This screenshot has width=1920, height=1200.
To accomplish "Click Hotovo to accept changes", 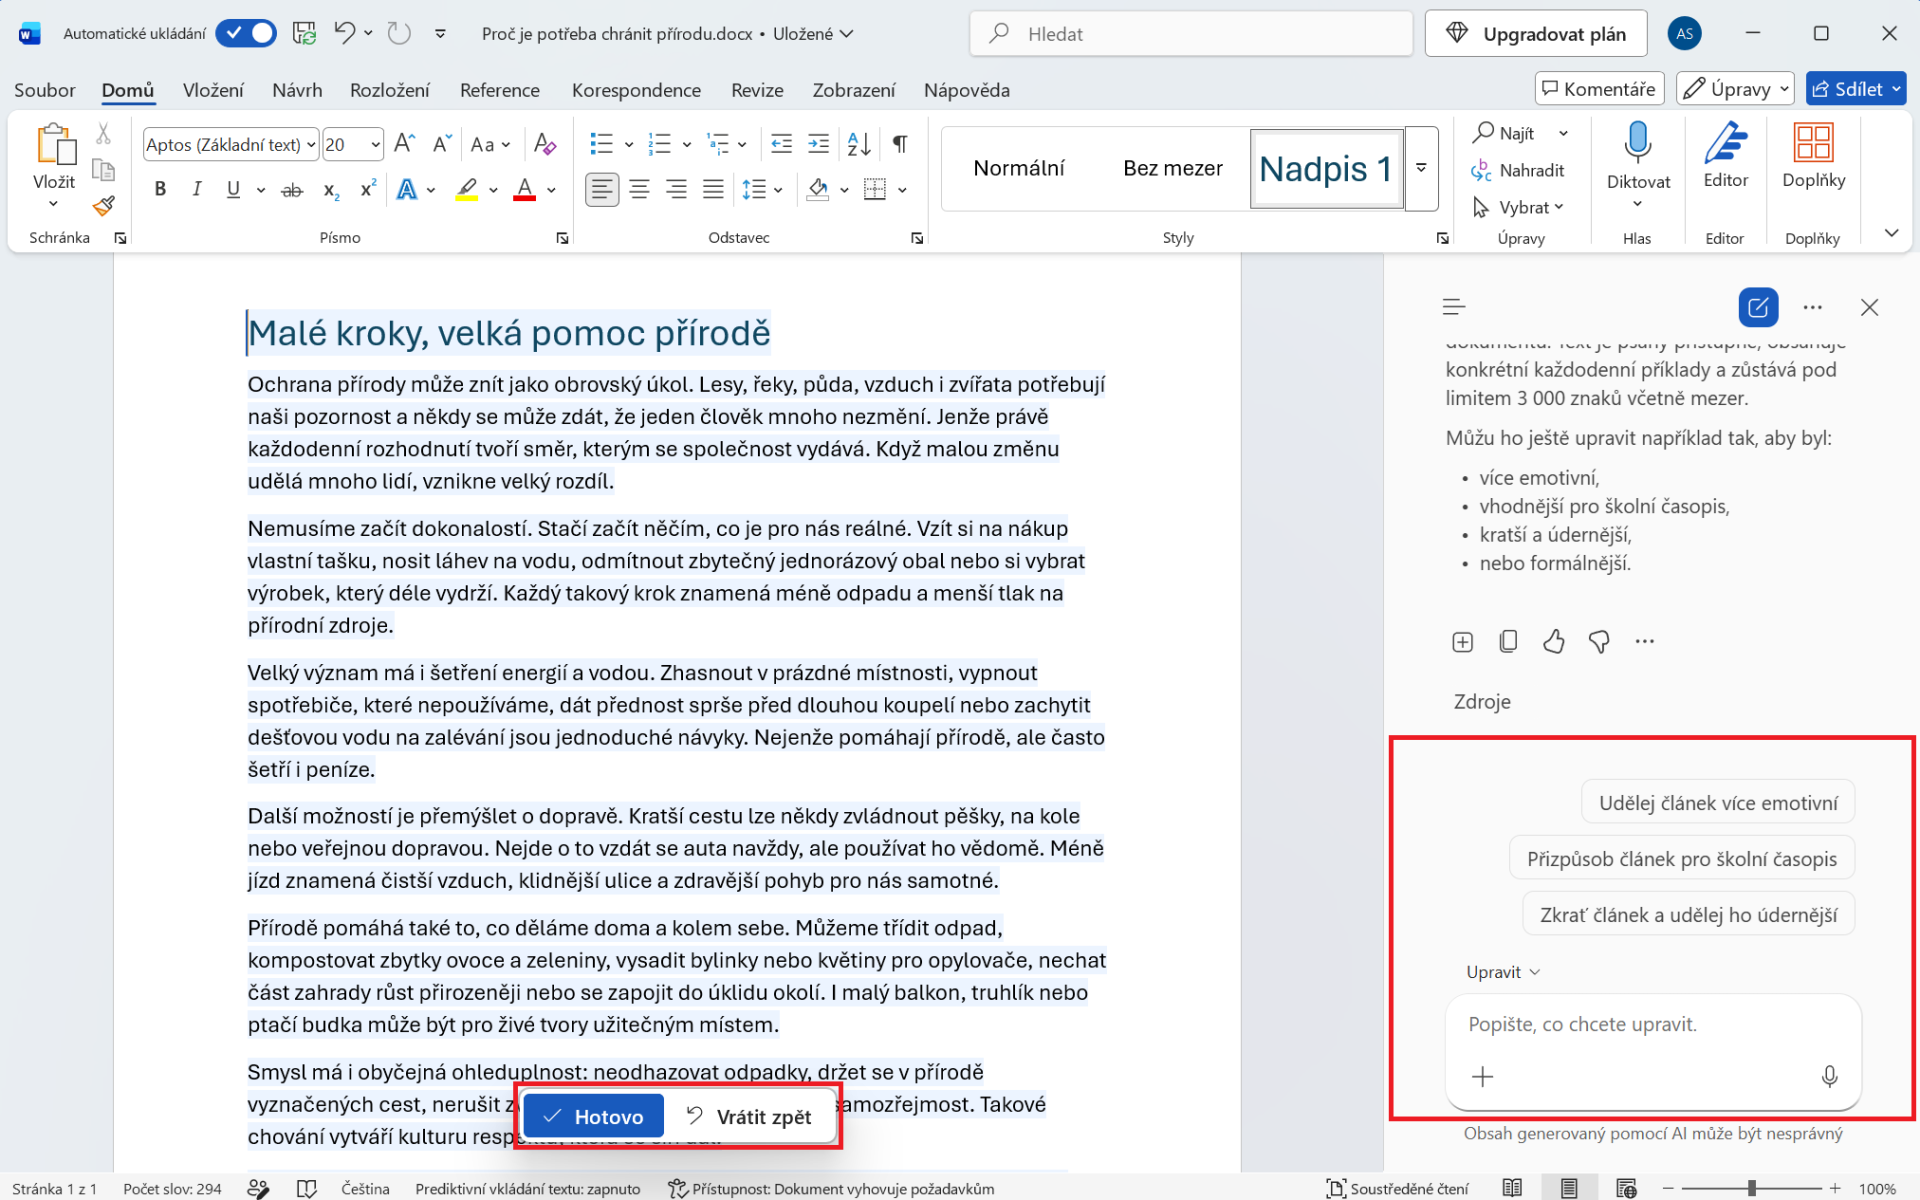I will [x=594, y=1116].
